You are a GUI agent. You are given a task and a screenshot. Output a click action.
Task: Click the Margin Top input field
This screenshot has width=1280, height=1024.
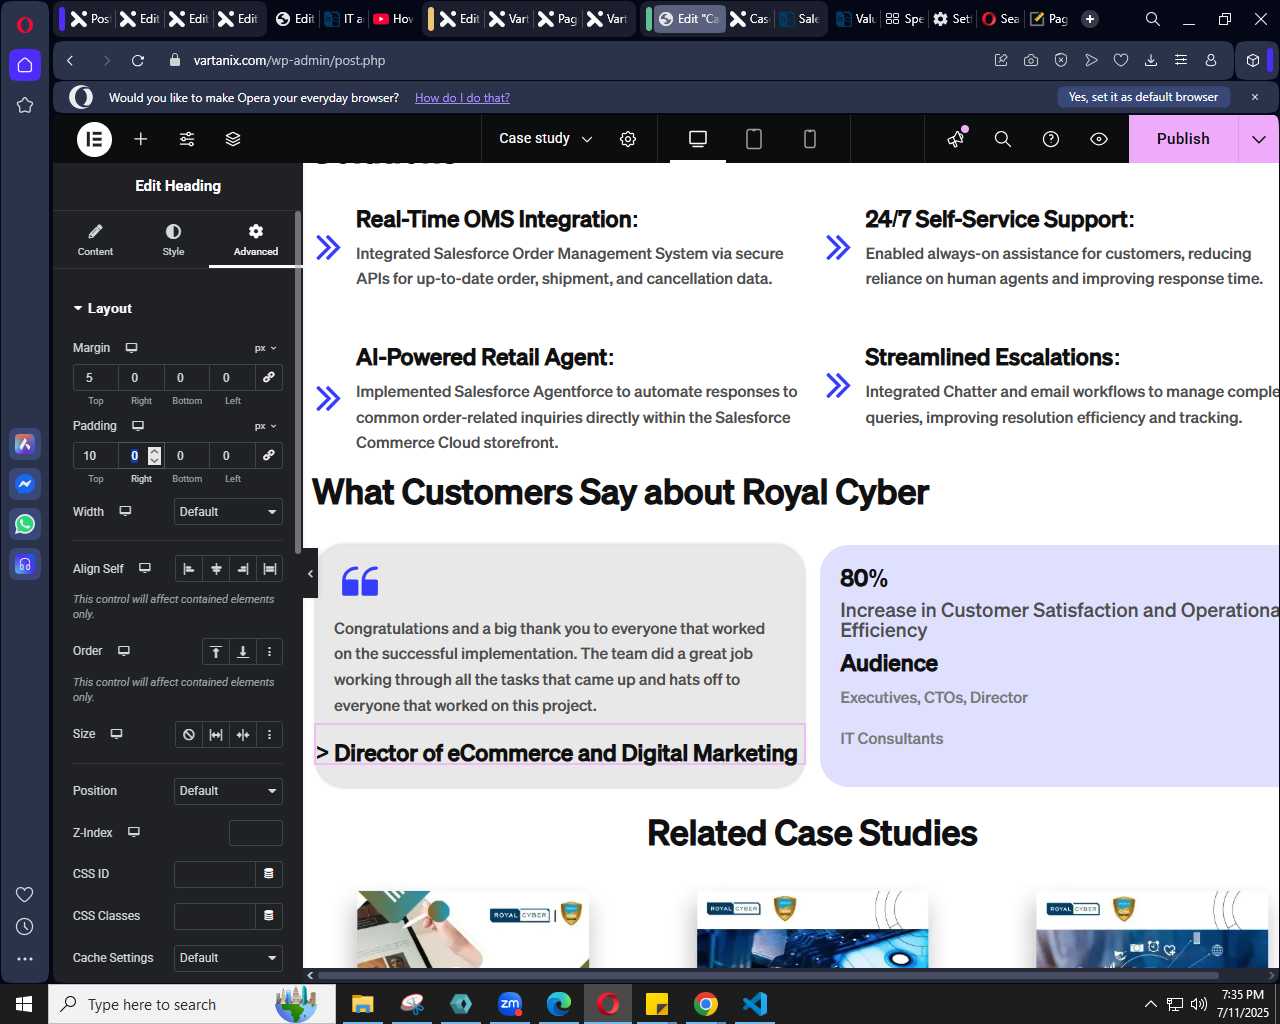click(95, 377)
